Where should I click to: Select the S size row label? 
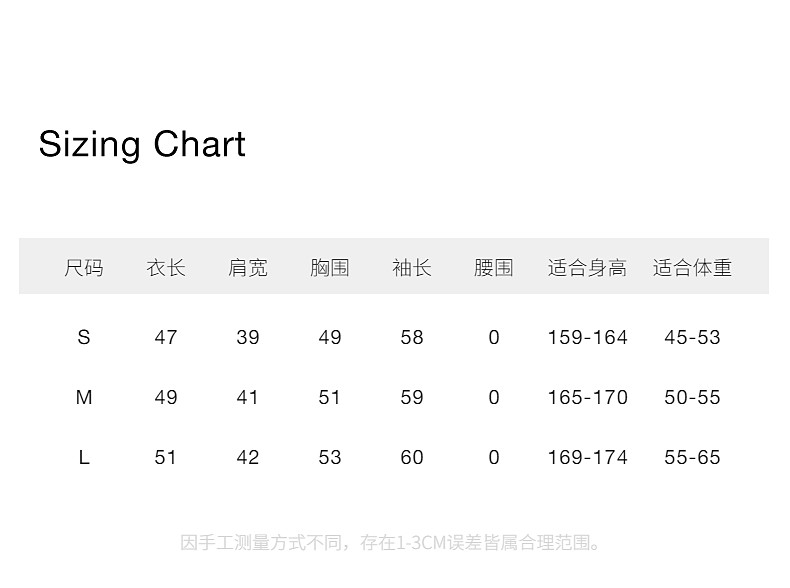point(84,338)
